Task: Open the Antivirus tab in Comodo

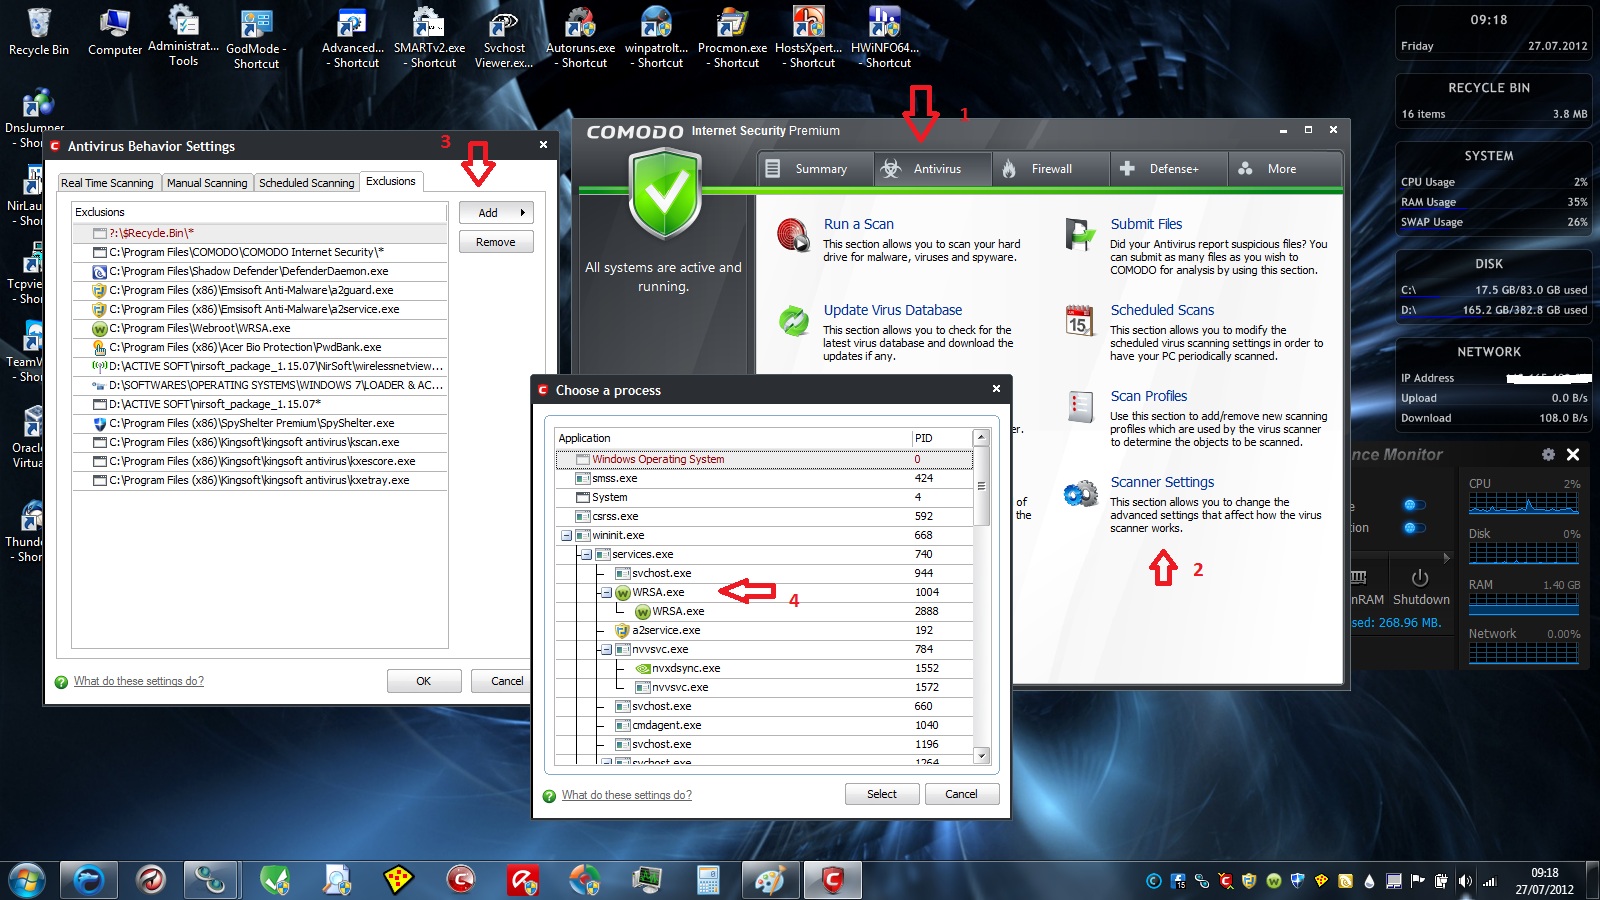Action: click(x=933, y=169)
